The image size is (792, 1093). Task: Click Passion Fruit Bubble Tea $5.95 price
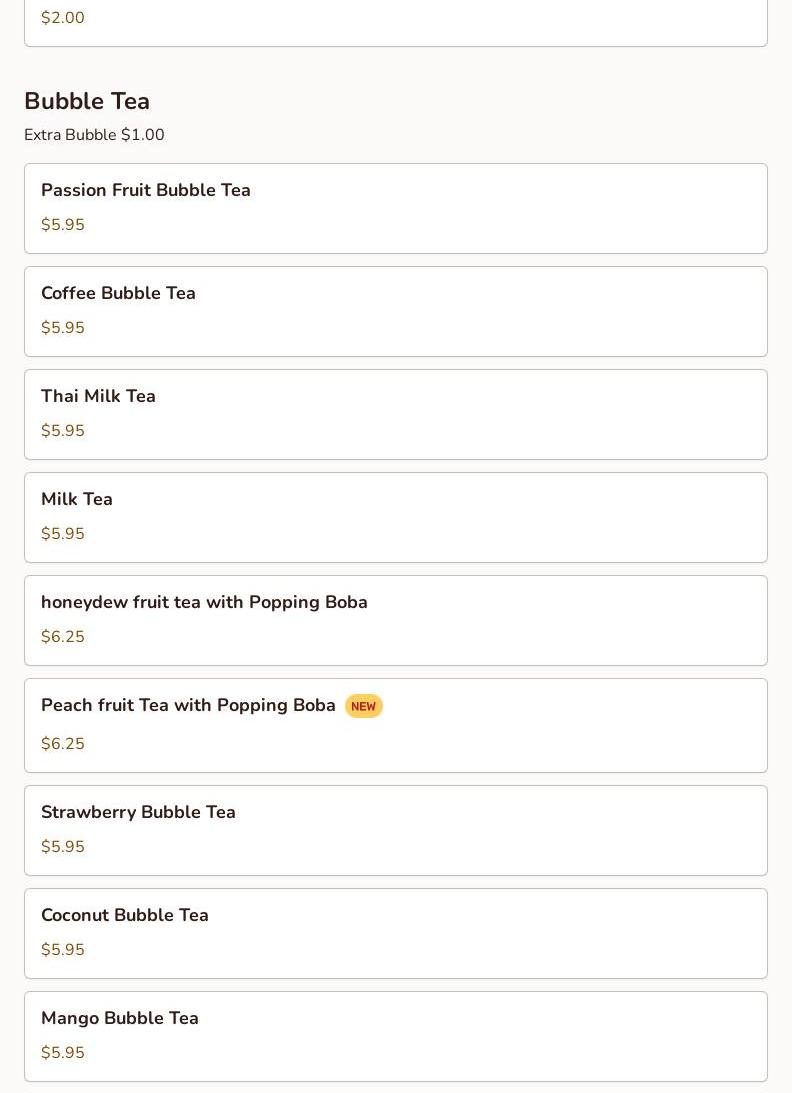(x=63, y=224)
